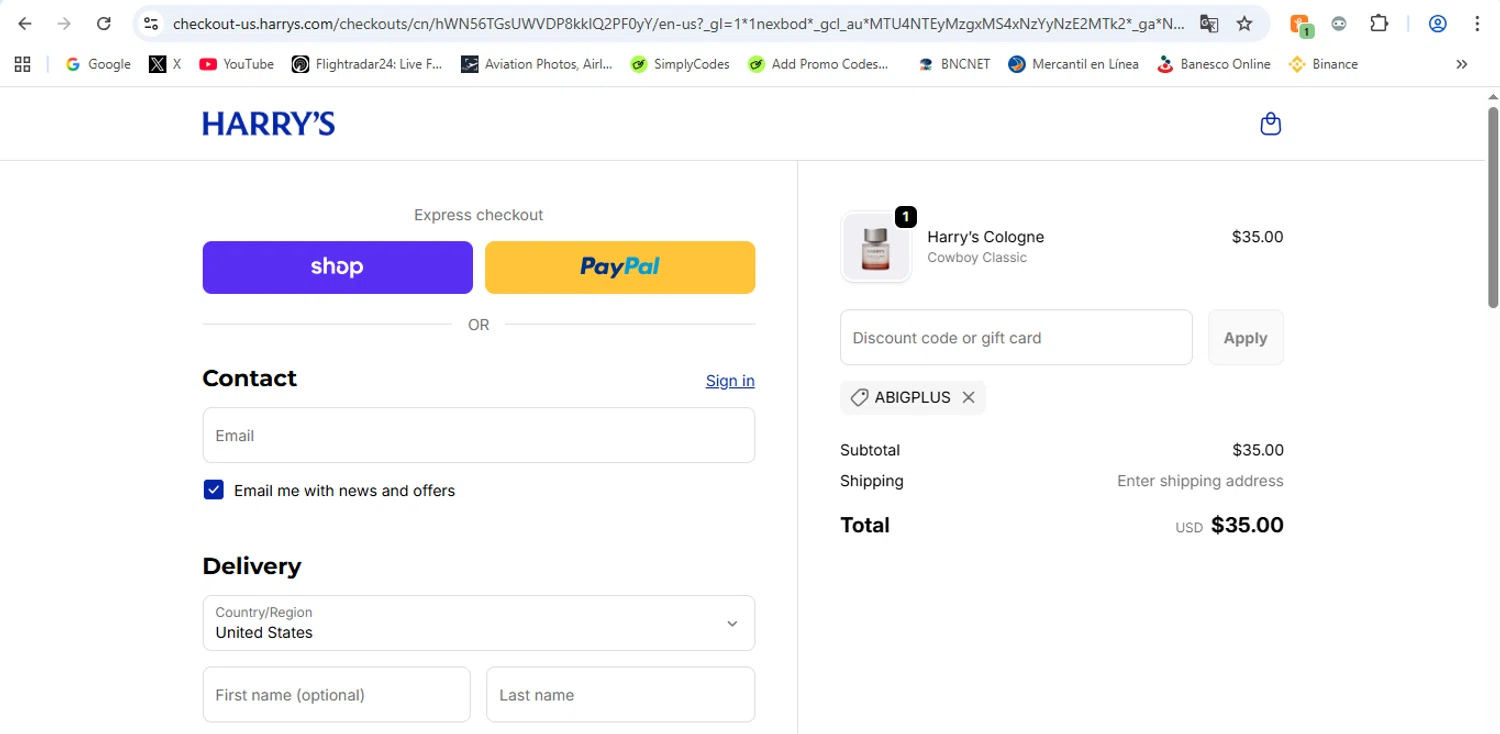Open the Aviation Photos bookmark
This screenshot has width=1500, height=734.
point(537,64)
